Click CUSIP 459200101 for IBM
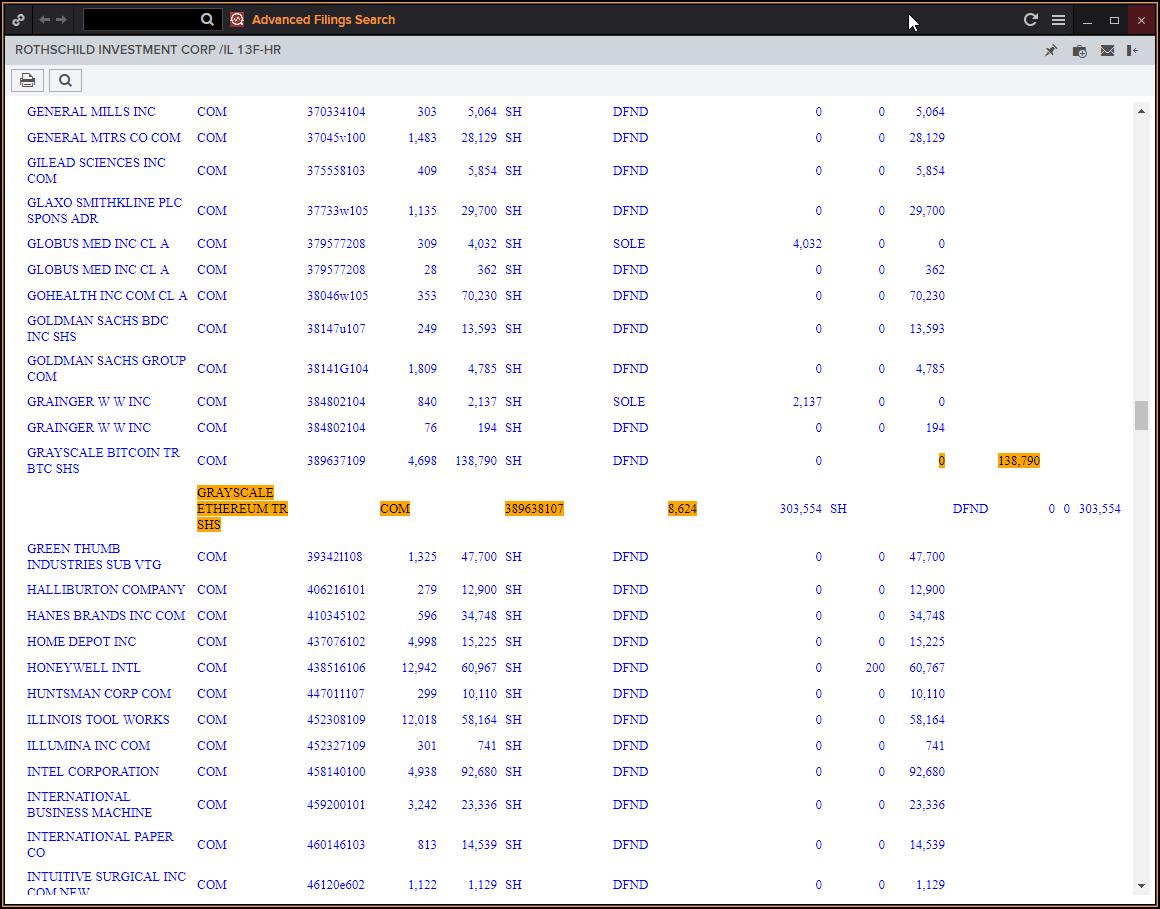Viewport: 1160px width, 909px height. coord(336,805)
